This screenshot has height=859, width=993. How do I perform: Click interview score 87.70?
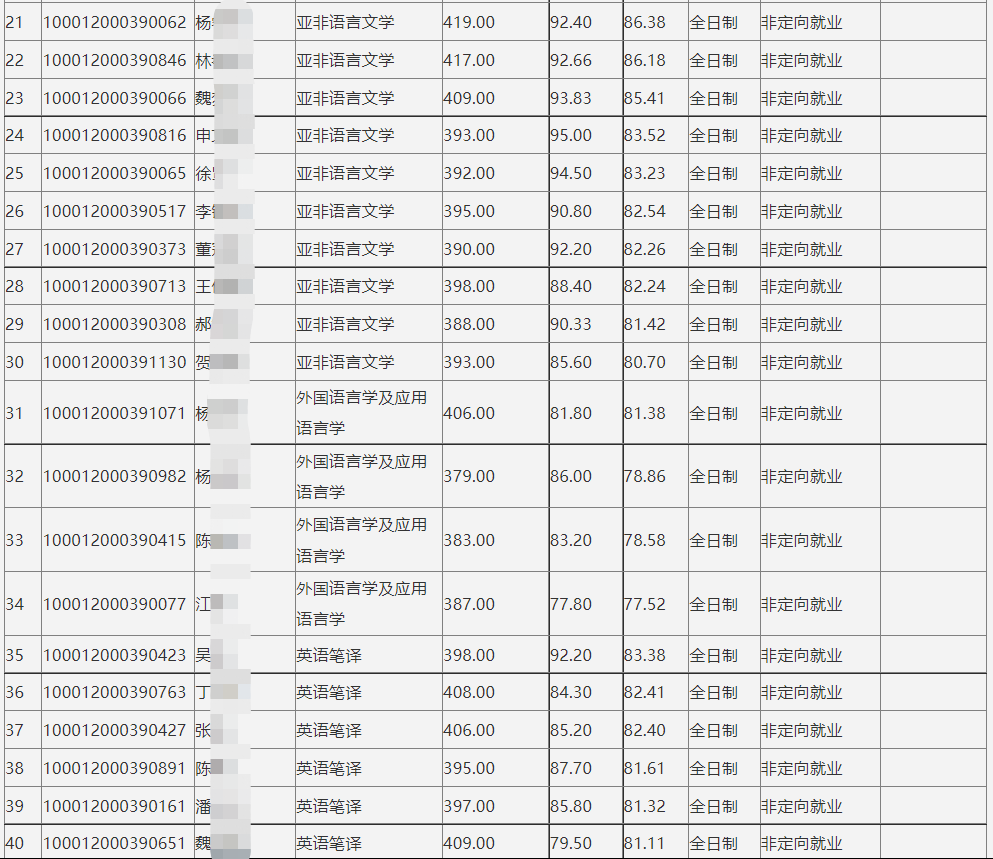coord(571,768)
